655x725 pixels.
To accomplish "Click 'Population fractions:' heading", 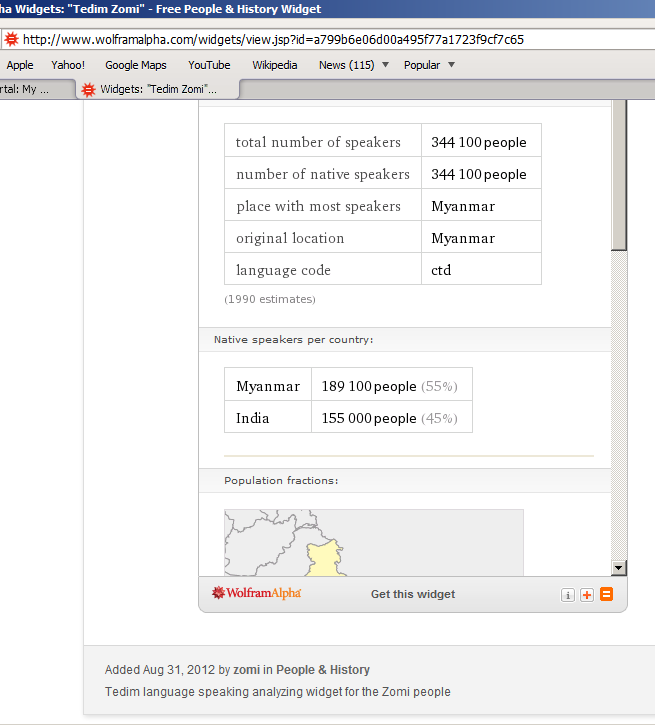I will [281, 480].
